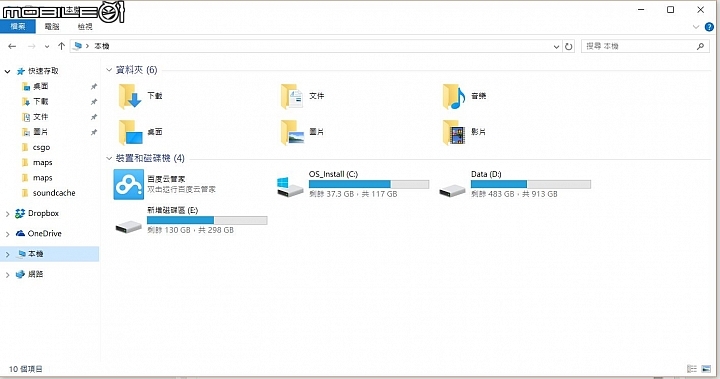Select OneDrive in navigation pane
Image resolution: width=720 pixels, height=379 pixels.
click(x=45, y=233)
